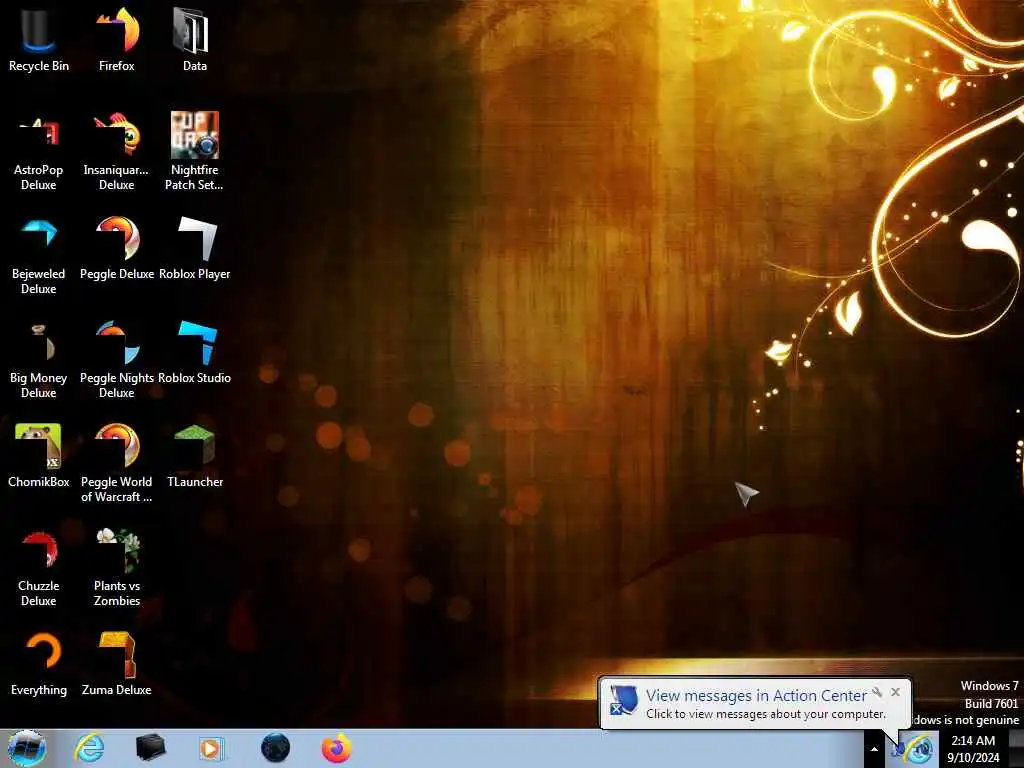Image resolution: width=1024 pixels, height=768 pixels.
Task: Select the ChomikBox desktop icon
Action: tap(39, 456)
